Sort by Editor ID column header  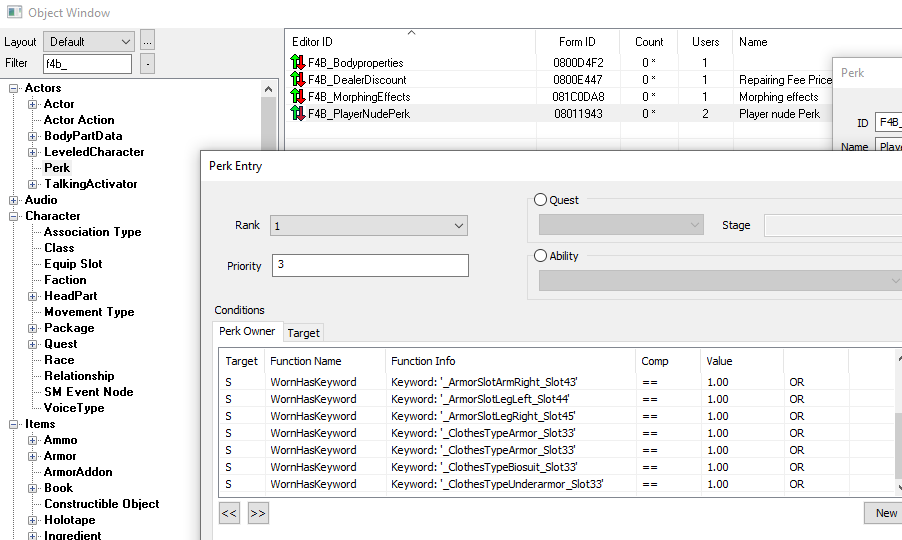tap(411, 41)
